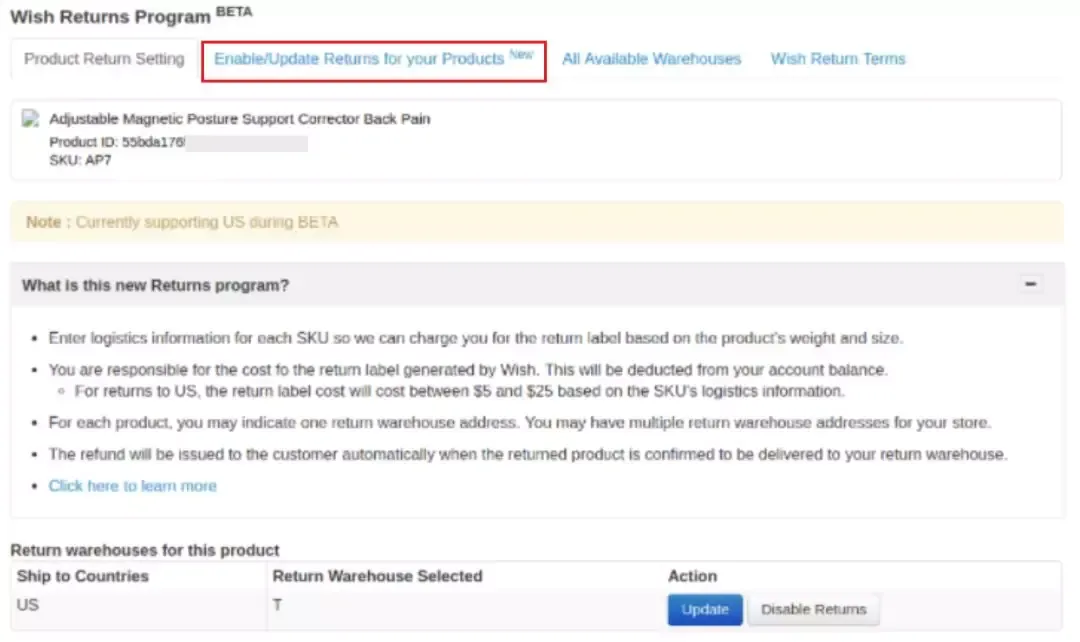Open the Product Return Setting tab
This screenshot has height=642, width=1080.
(104, 59)
